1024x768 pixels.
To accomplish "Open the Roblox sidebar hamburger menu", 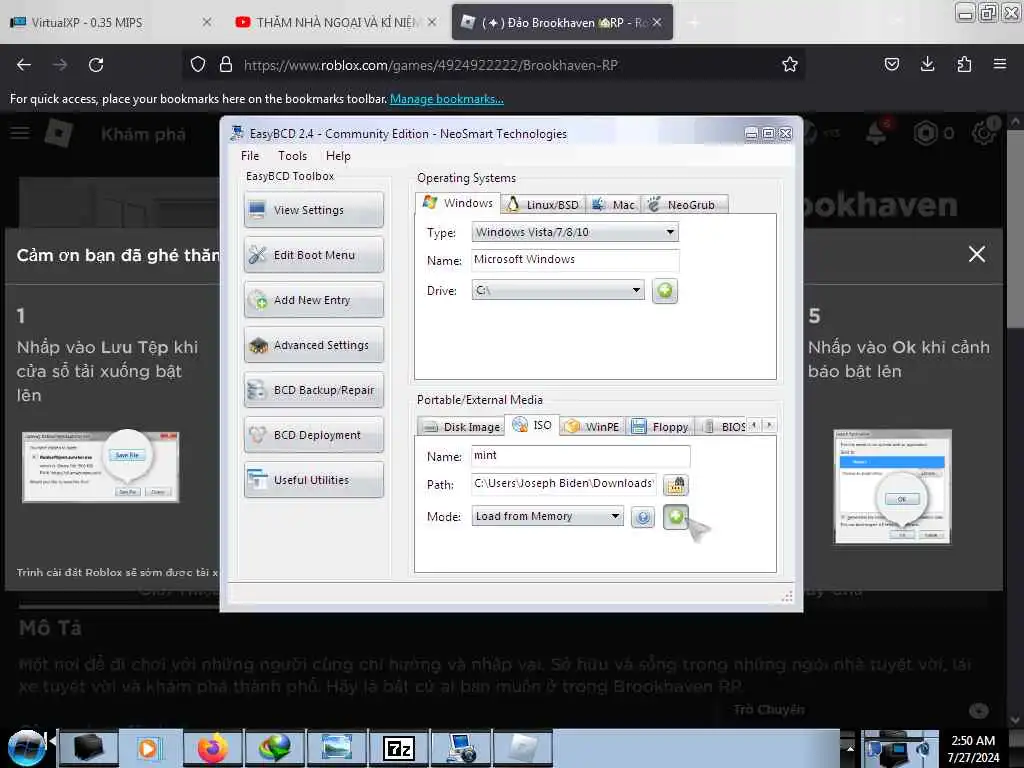I will 20,134.
